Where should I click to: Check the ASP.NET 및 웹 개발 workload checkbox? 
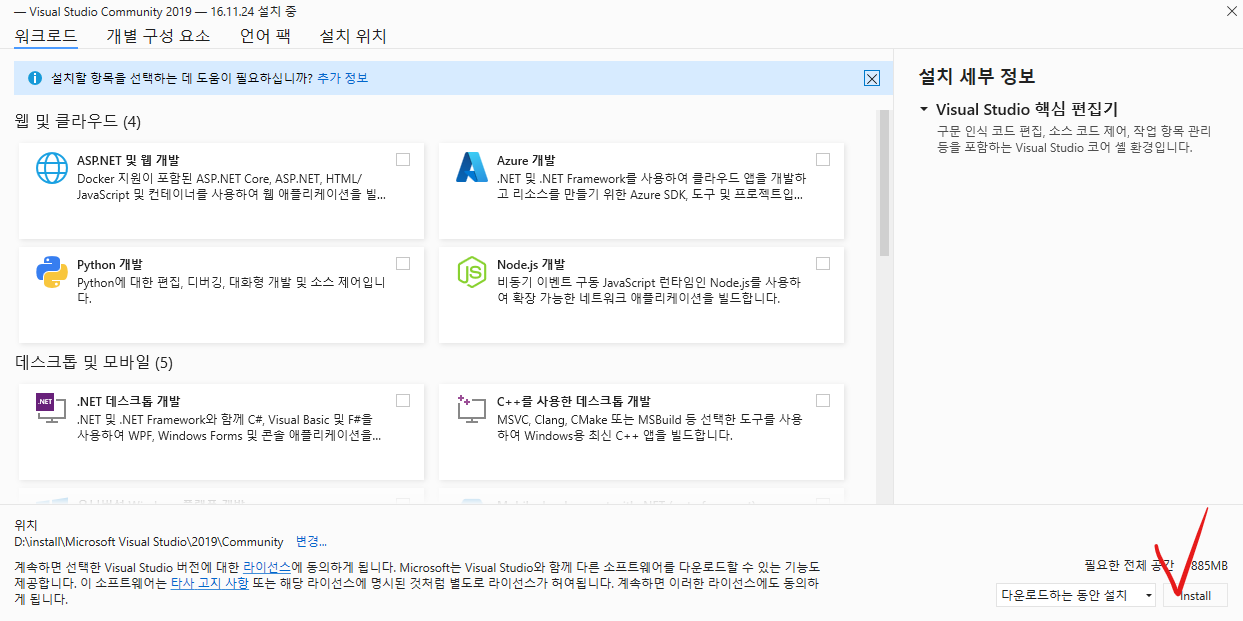(x=403, y=160)
